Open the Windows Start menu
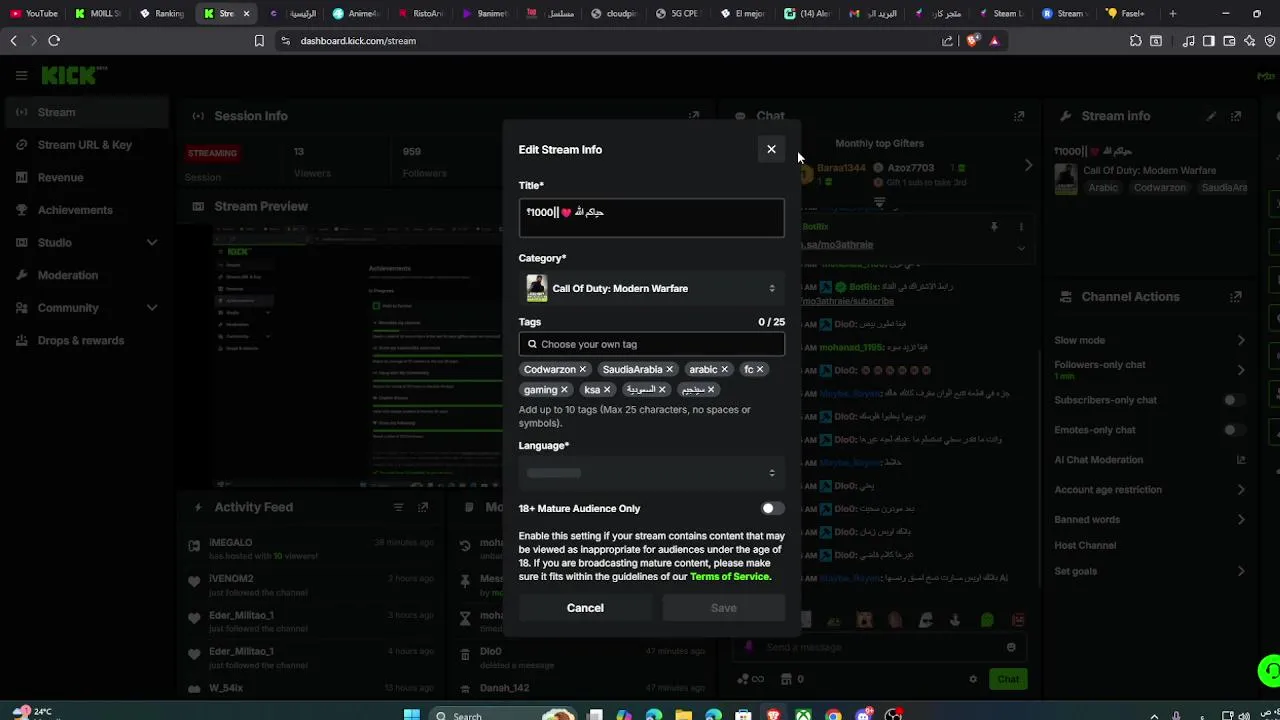 coord(411,715)
